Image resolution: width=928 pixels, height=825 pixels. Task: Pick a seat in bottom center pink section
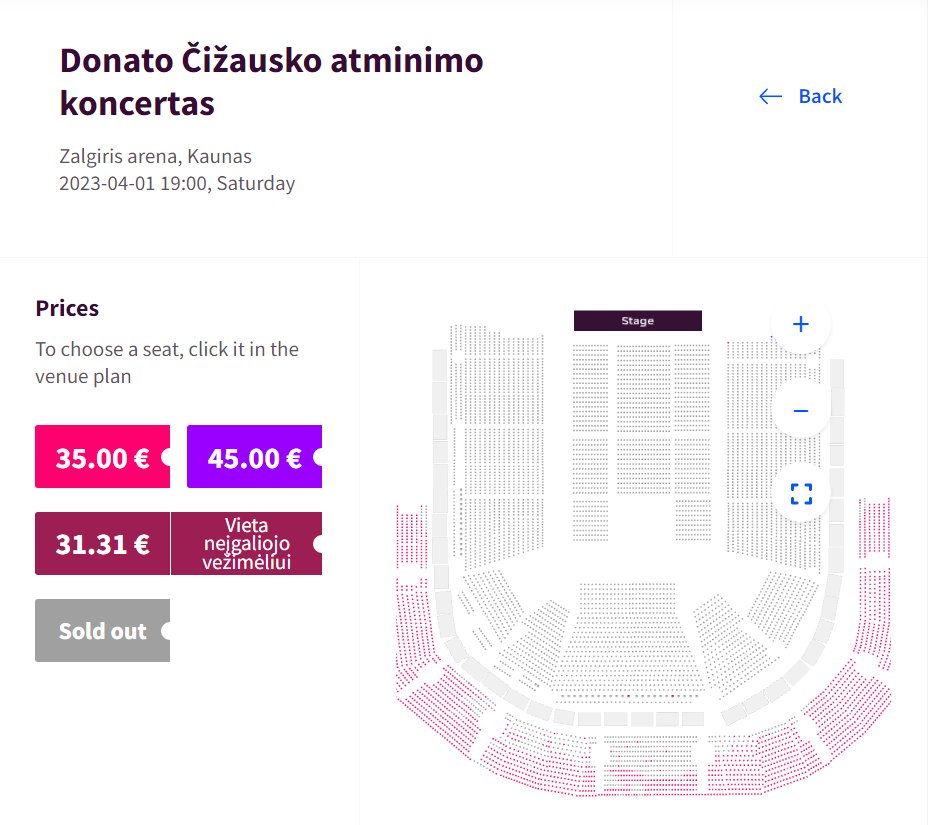tap(650, 763)
